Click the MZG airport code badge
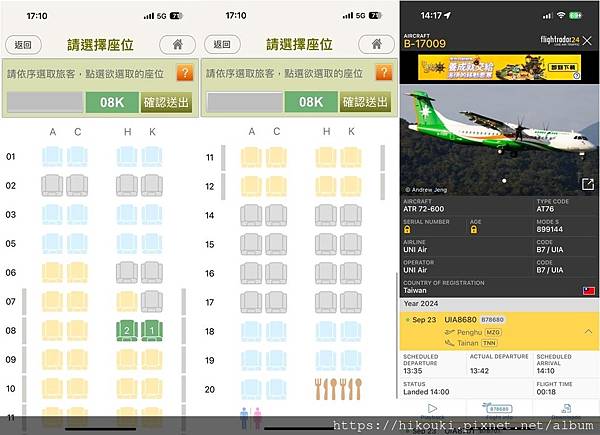The width and height of the screenshot is (600, 435). (494, 332)
